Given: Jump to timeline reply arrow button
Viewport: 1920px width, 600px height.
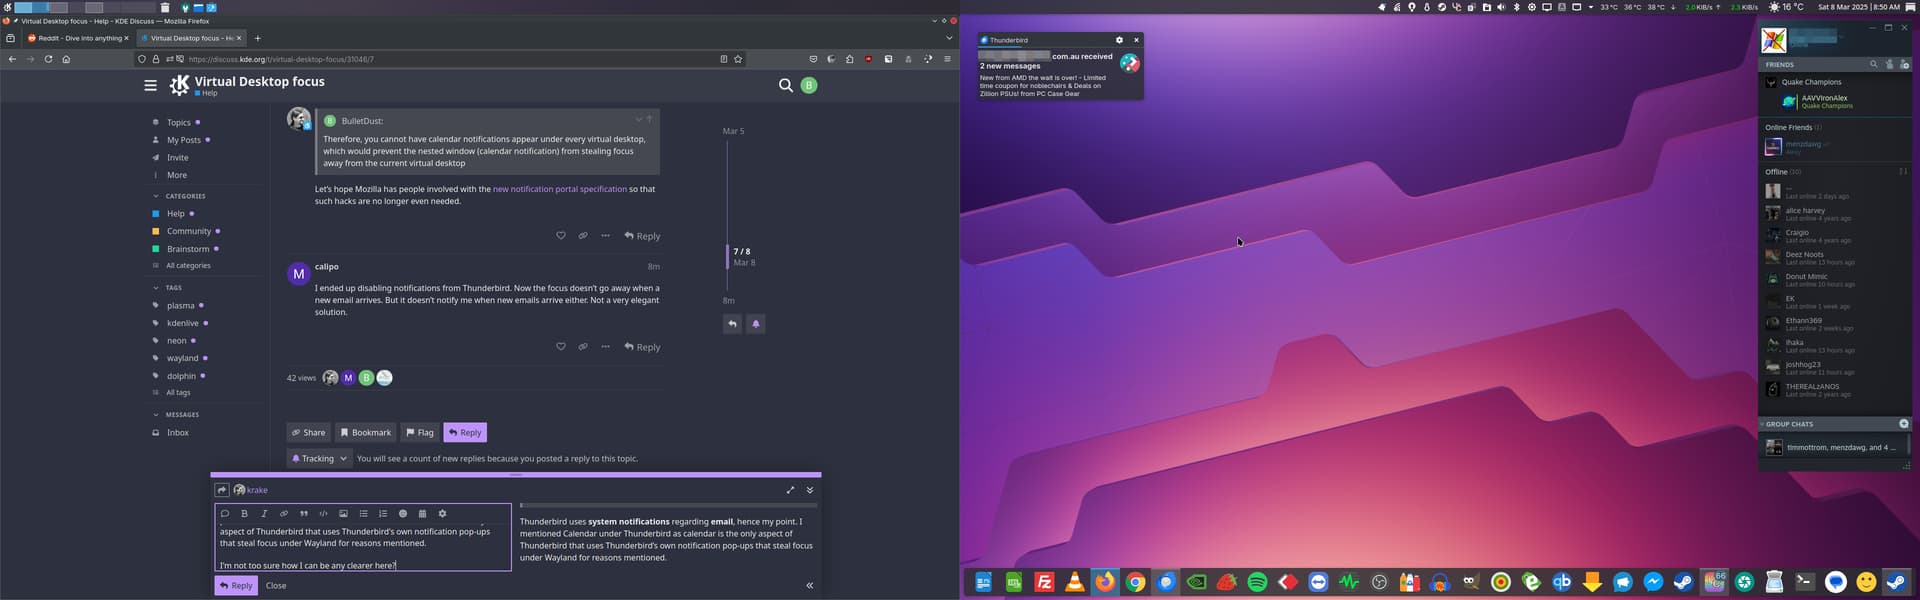Looking at the screenshot, I should click(x=732, y=324).
